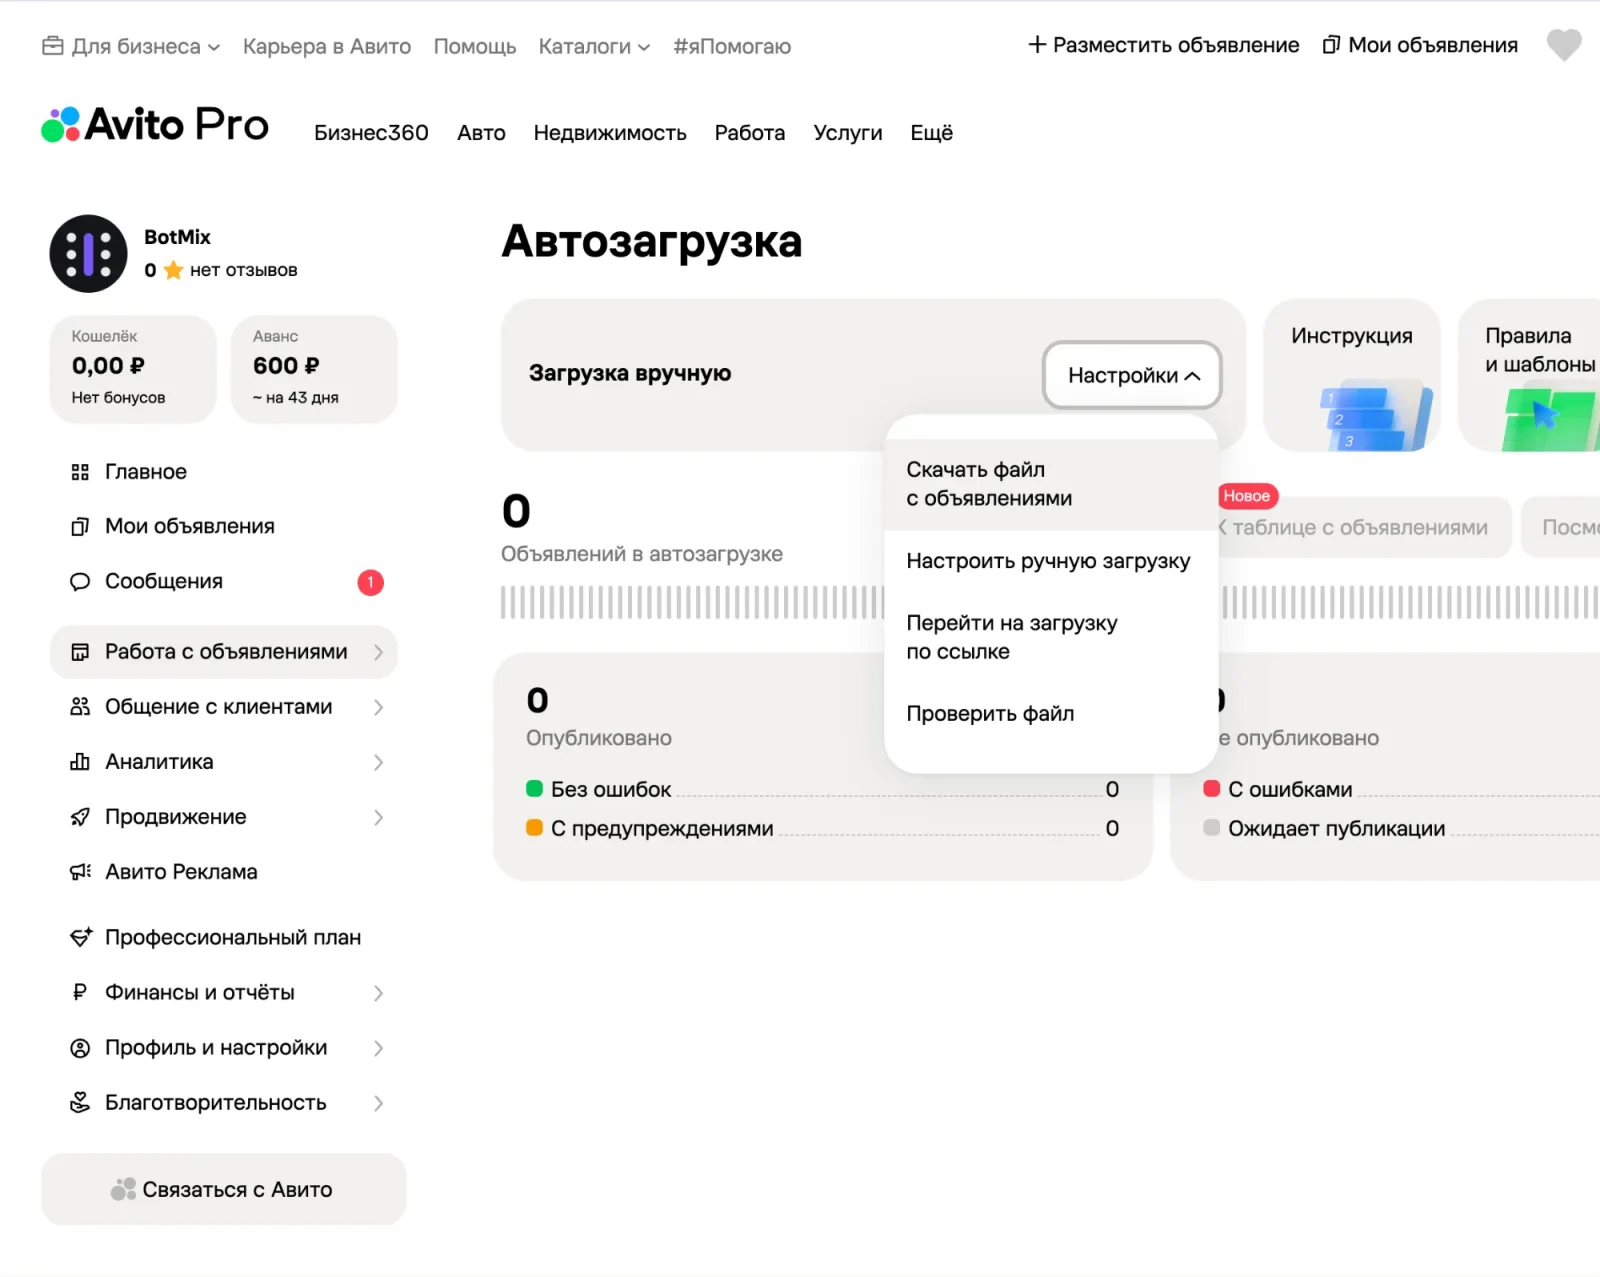Open the Недвижимость nav tab
Screen dimensions: 1600x1277
[x=610, y=133]
